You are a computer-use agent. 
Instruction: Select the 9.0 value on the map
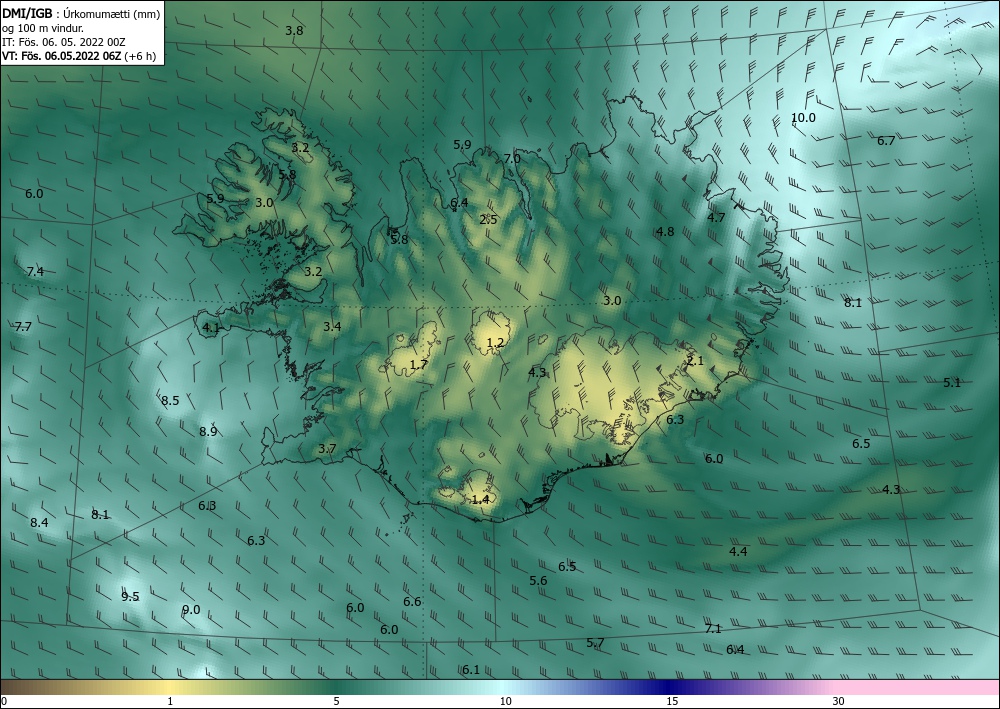coord(191,610)
